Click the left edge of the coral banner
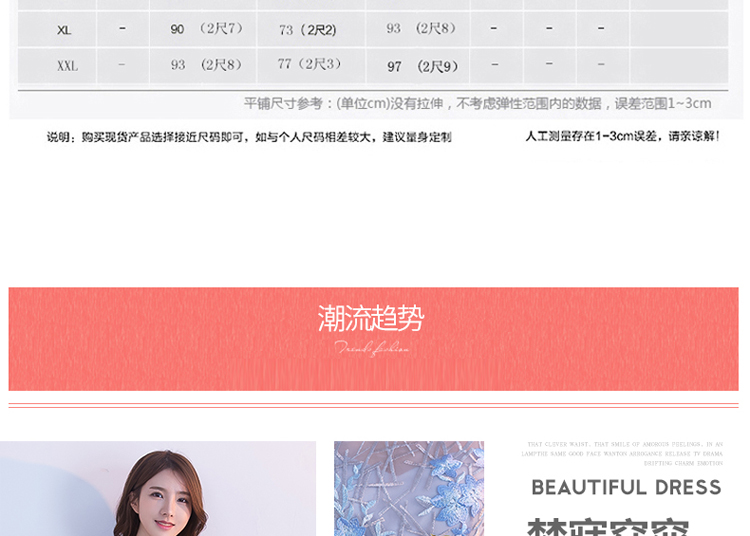 [x=20, y=339]
